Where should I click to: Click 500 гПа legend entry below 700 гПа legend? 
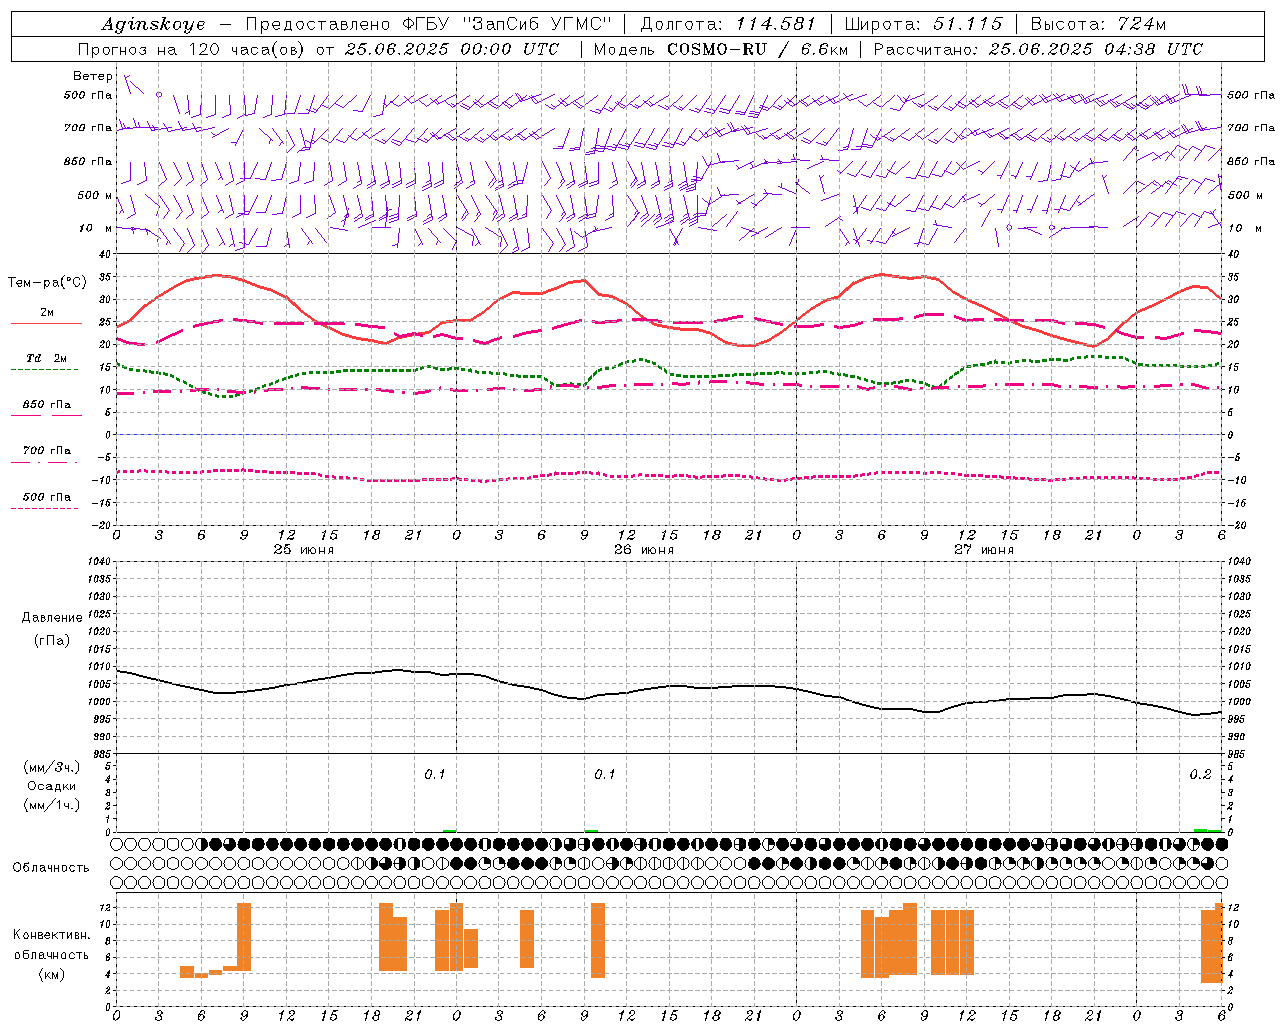[47, 497]
